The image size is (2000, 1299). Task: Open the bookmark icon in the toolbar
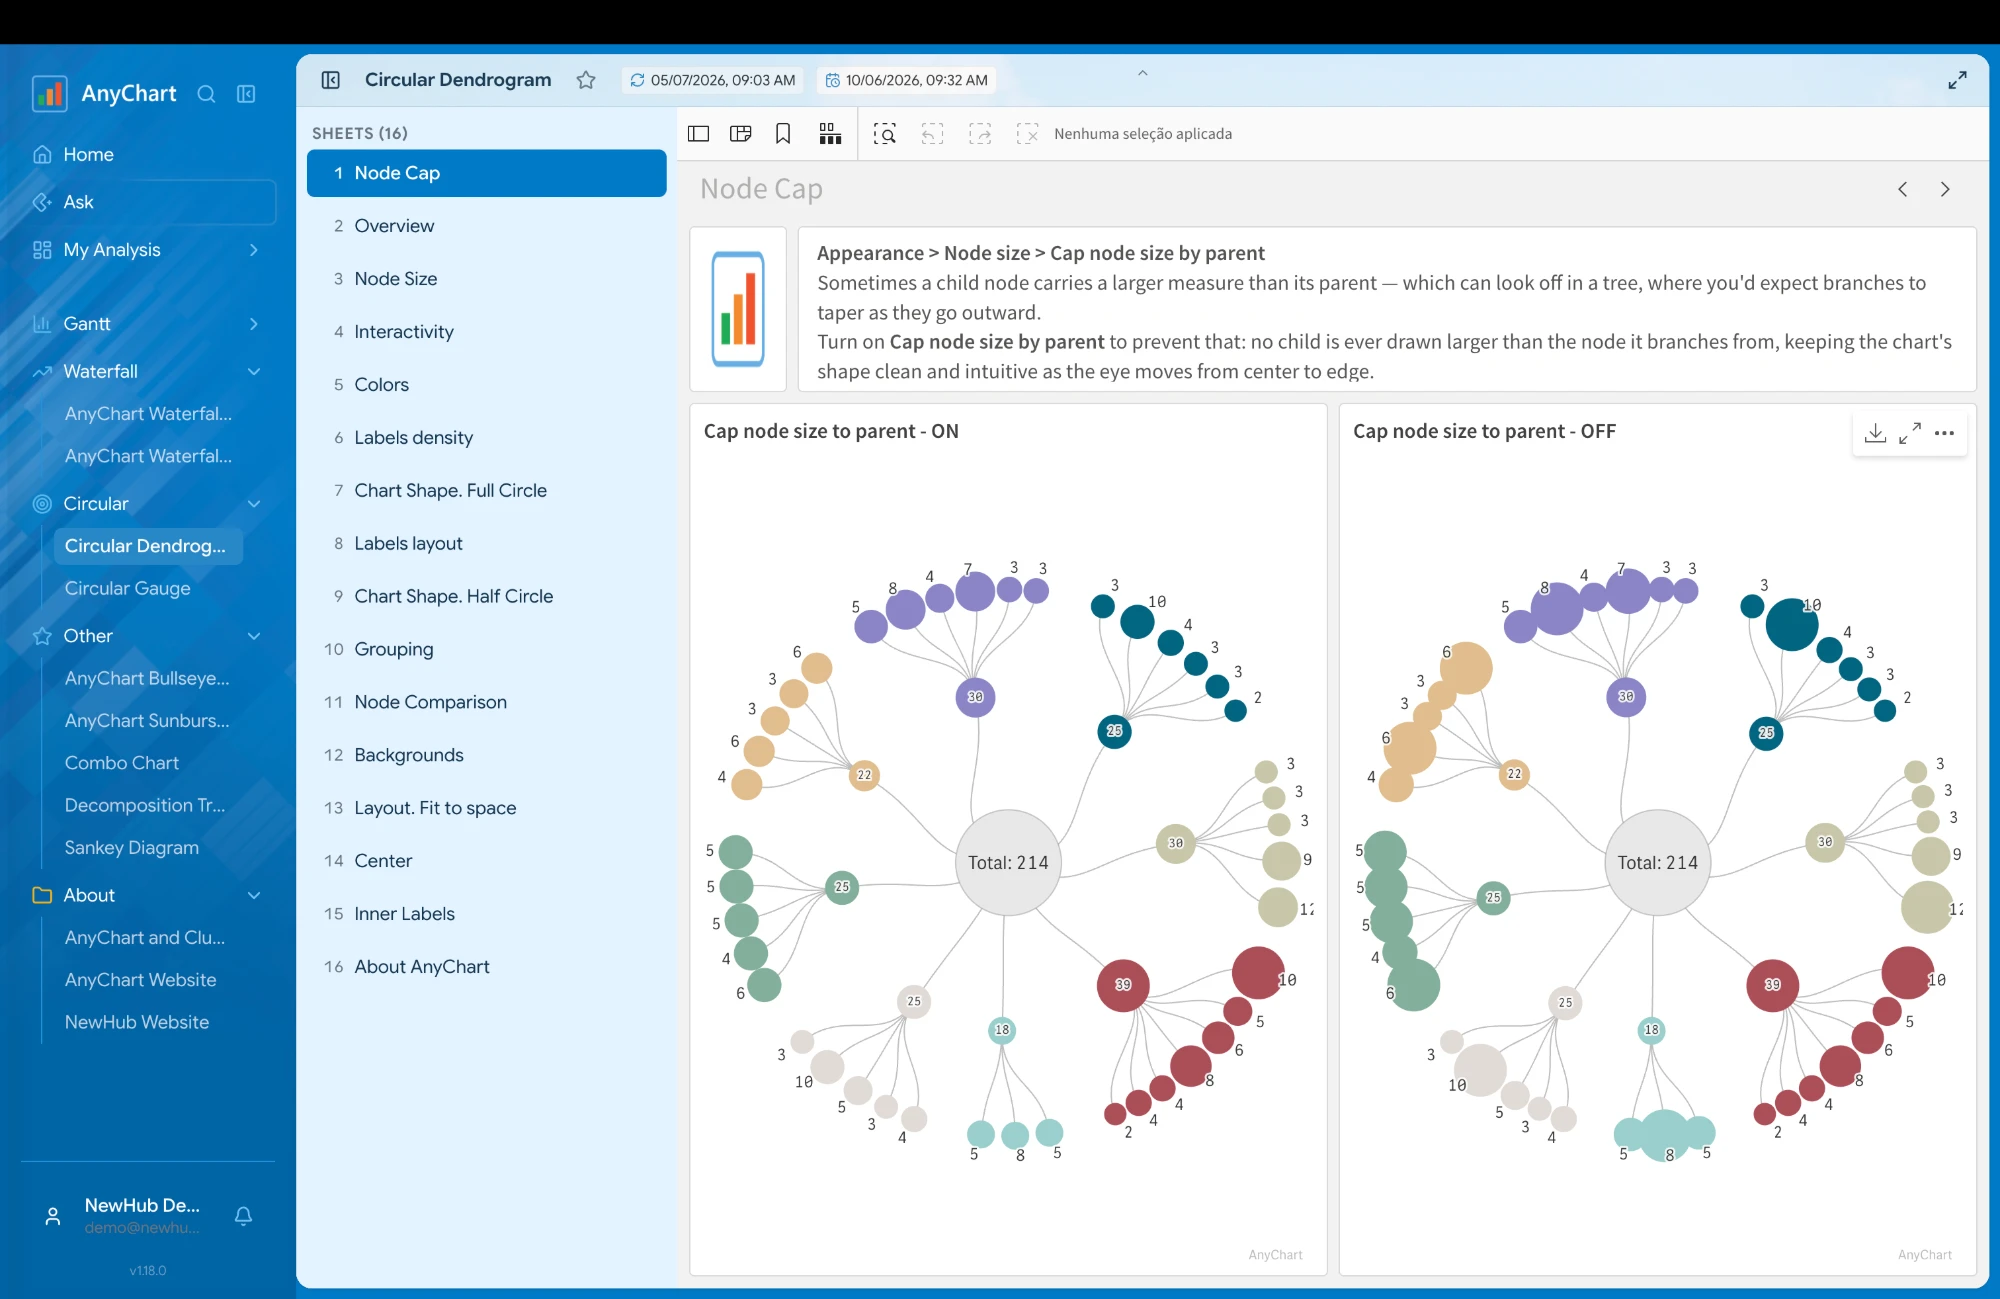coord(783,134)
